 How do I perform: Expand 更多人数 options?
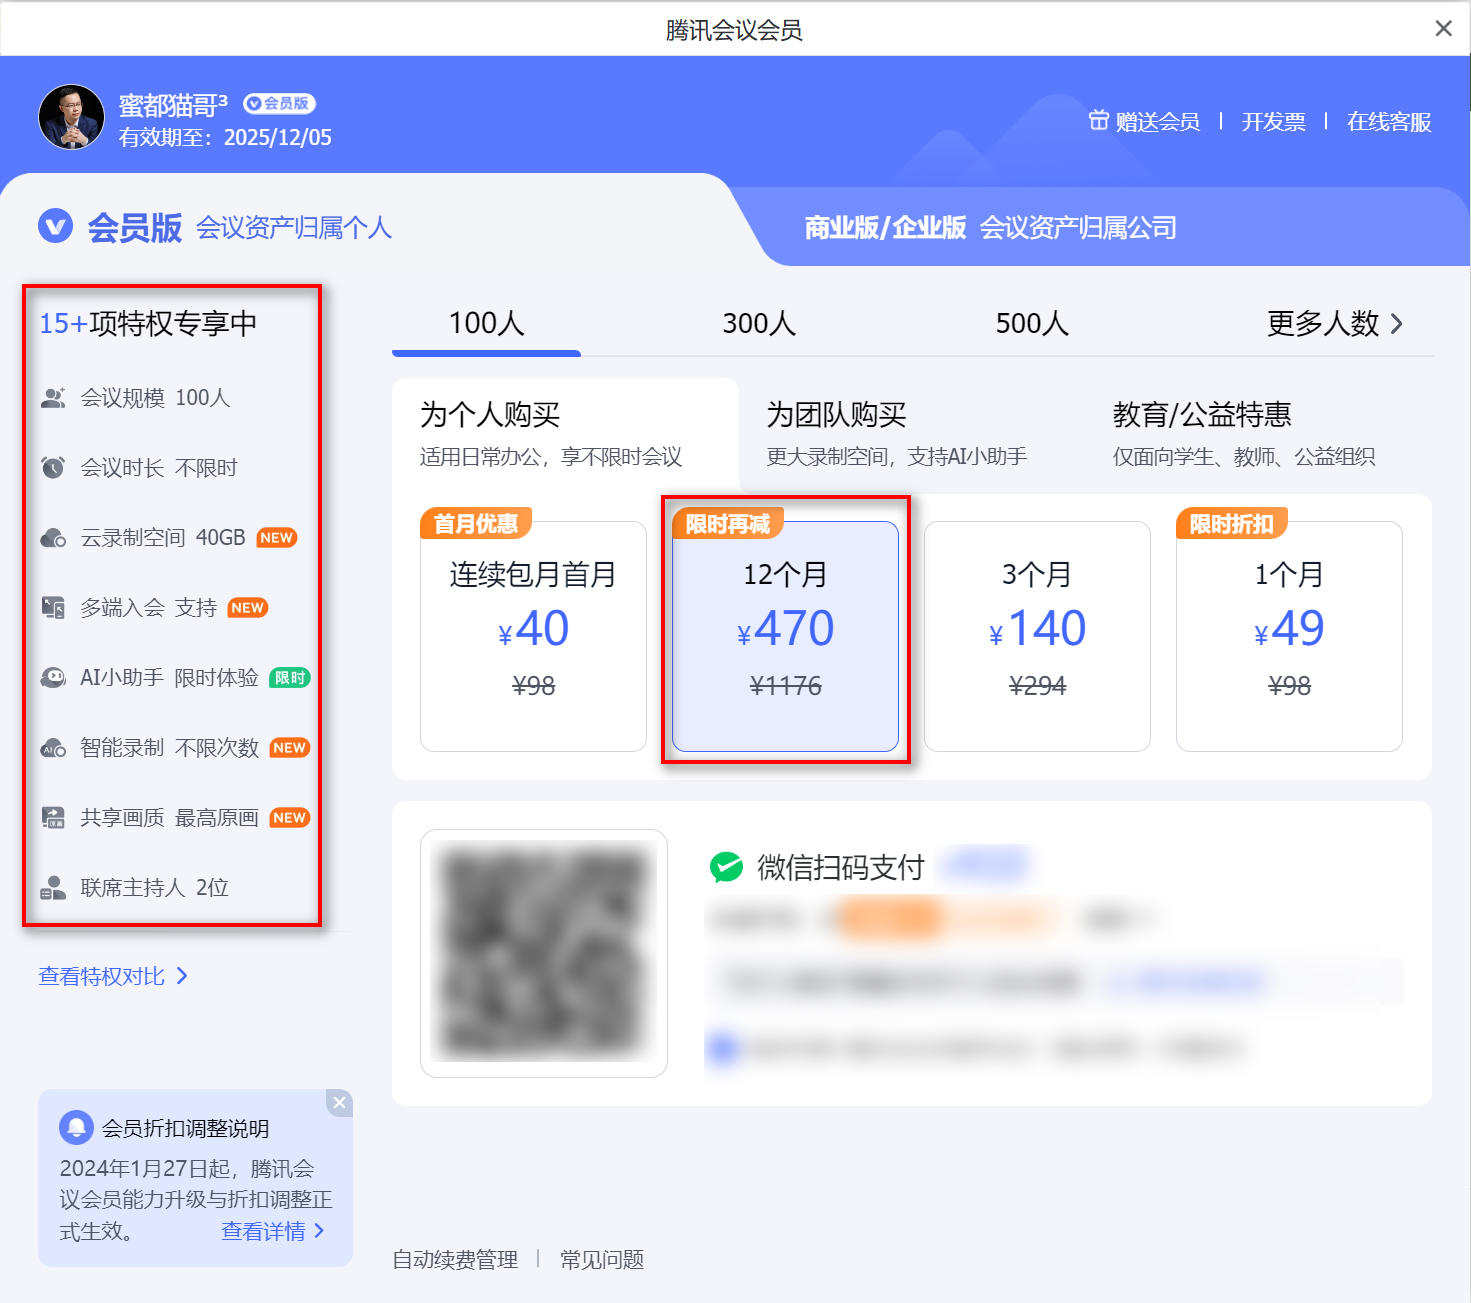click(x=1335, y=323)
